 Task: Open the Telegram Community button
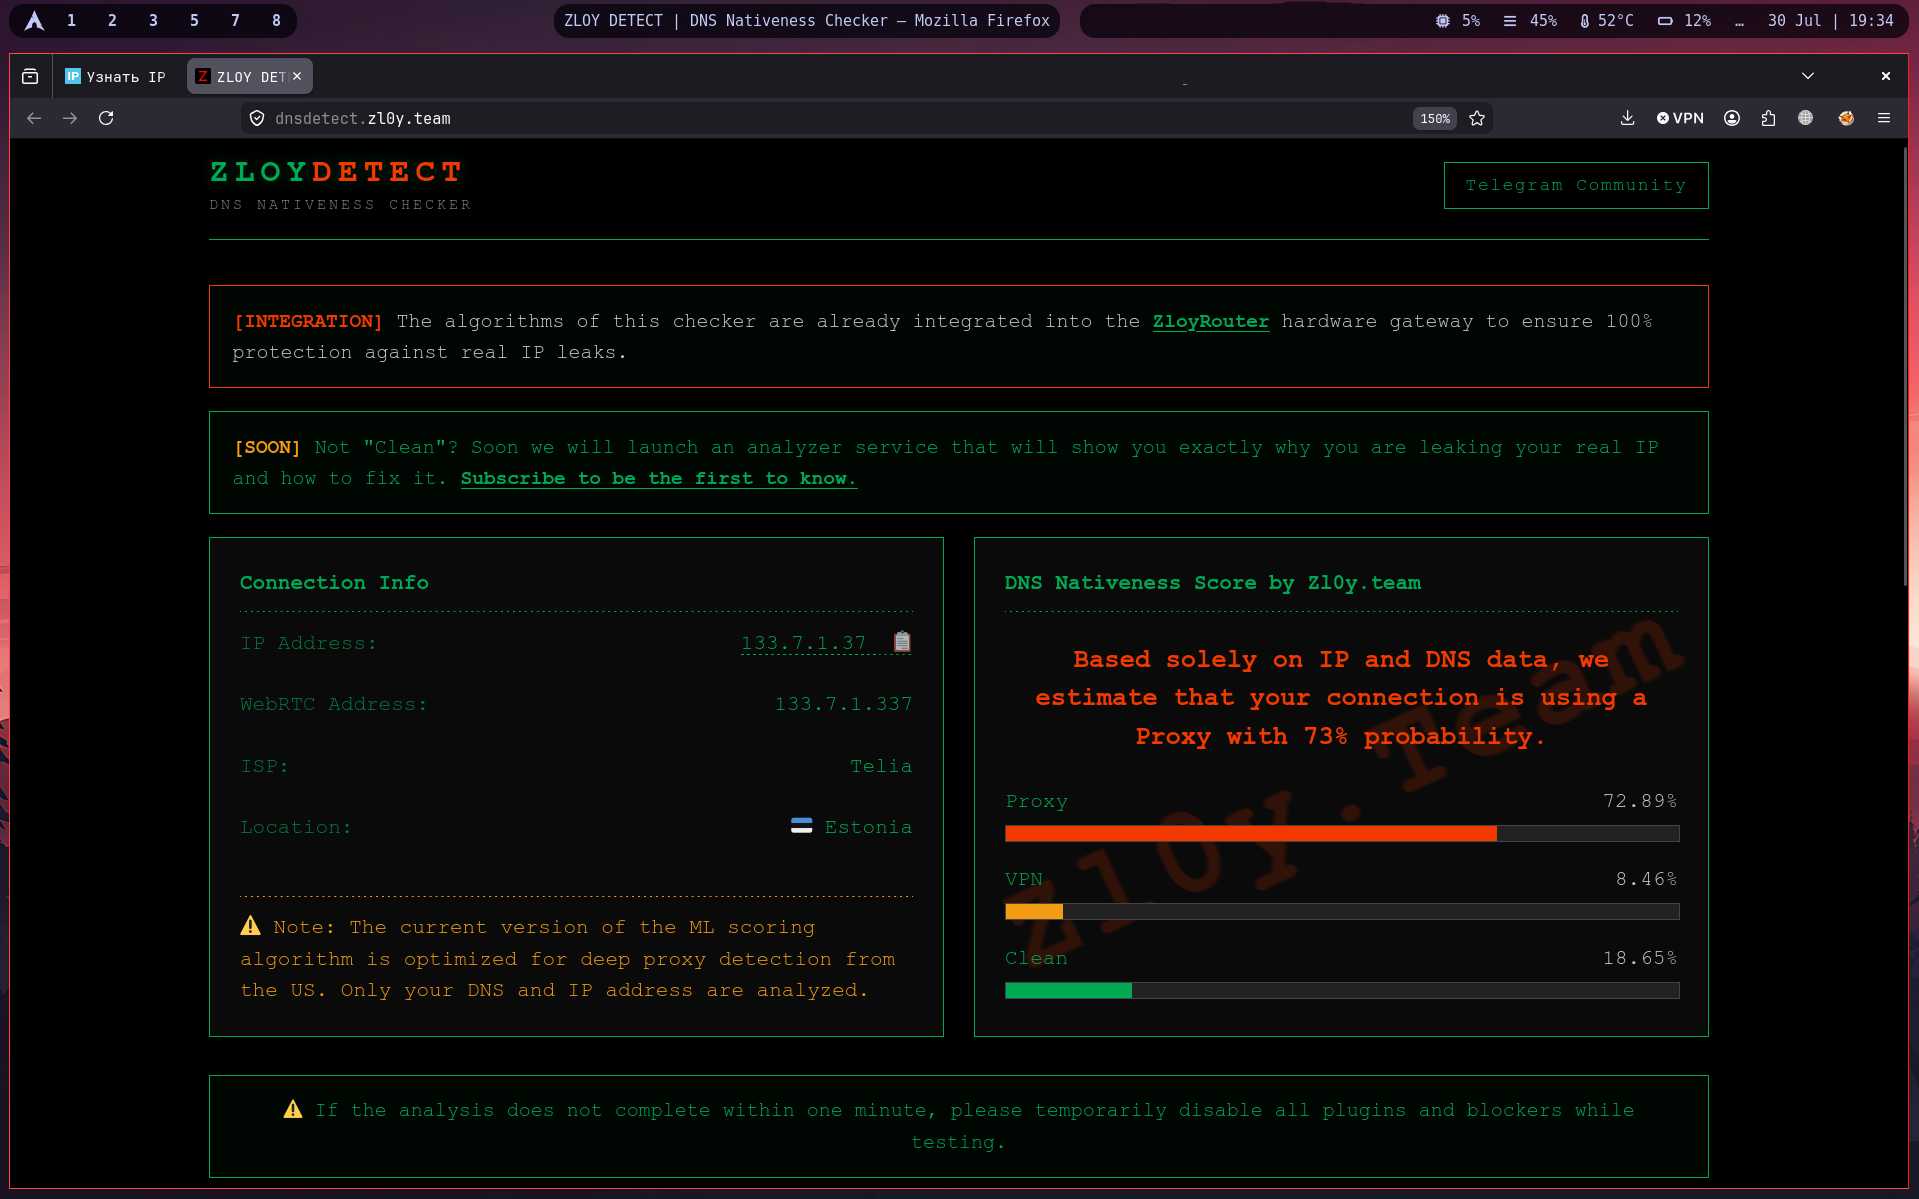click(1576, 185)
